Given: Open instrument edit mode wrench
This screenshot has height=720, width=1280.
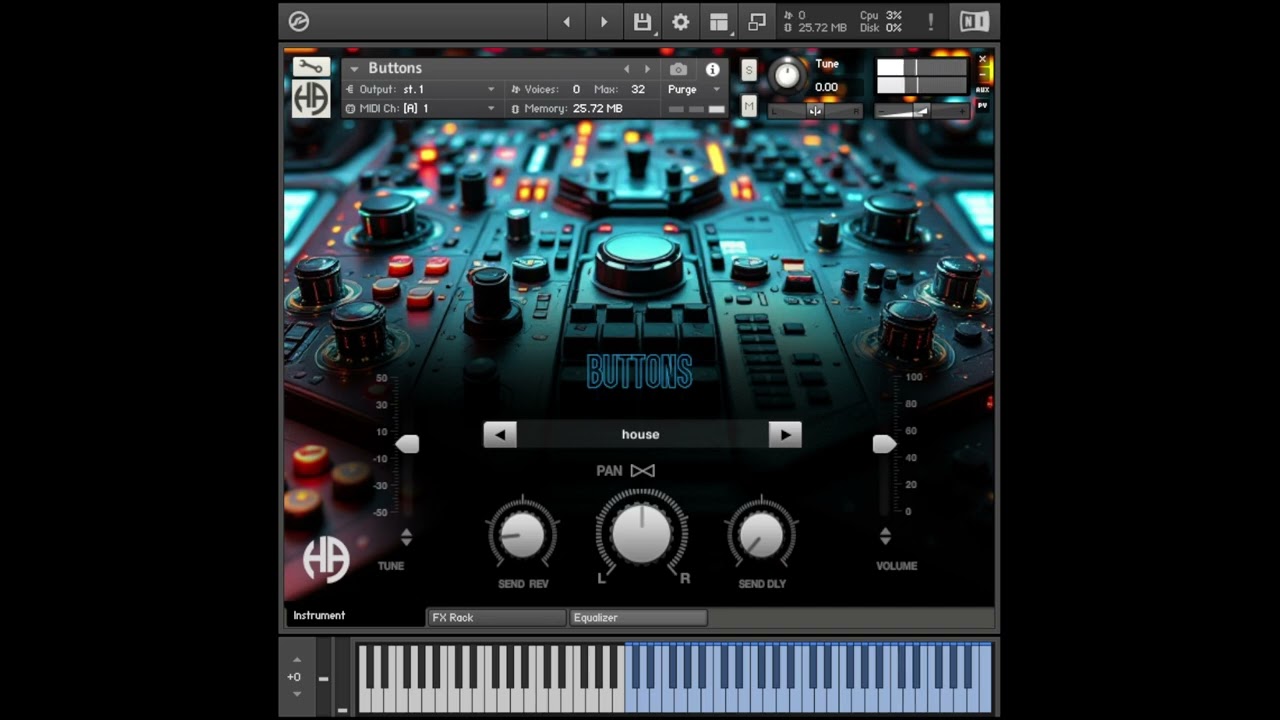Looking at the screenshot, I should [311, 67].
